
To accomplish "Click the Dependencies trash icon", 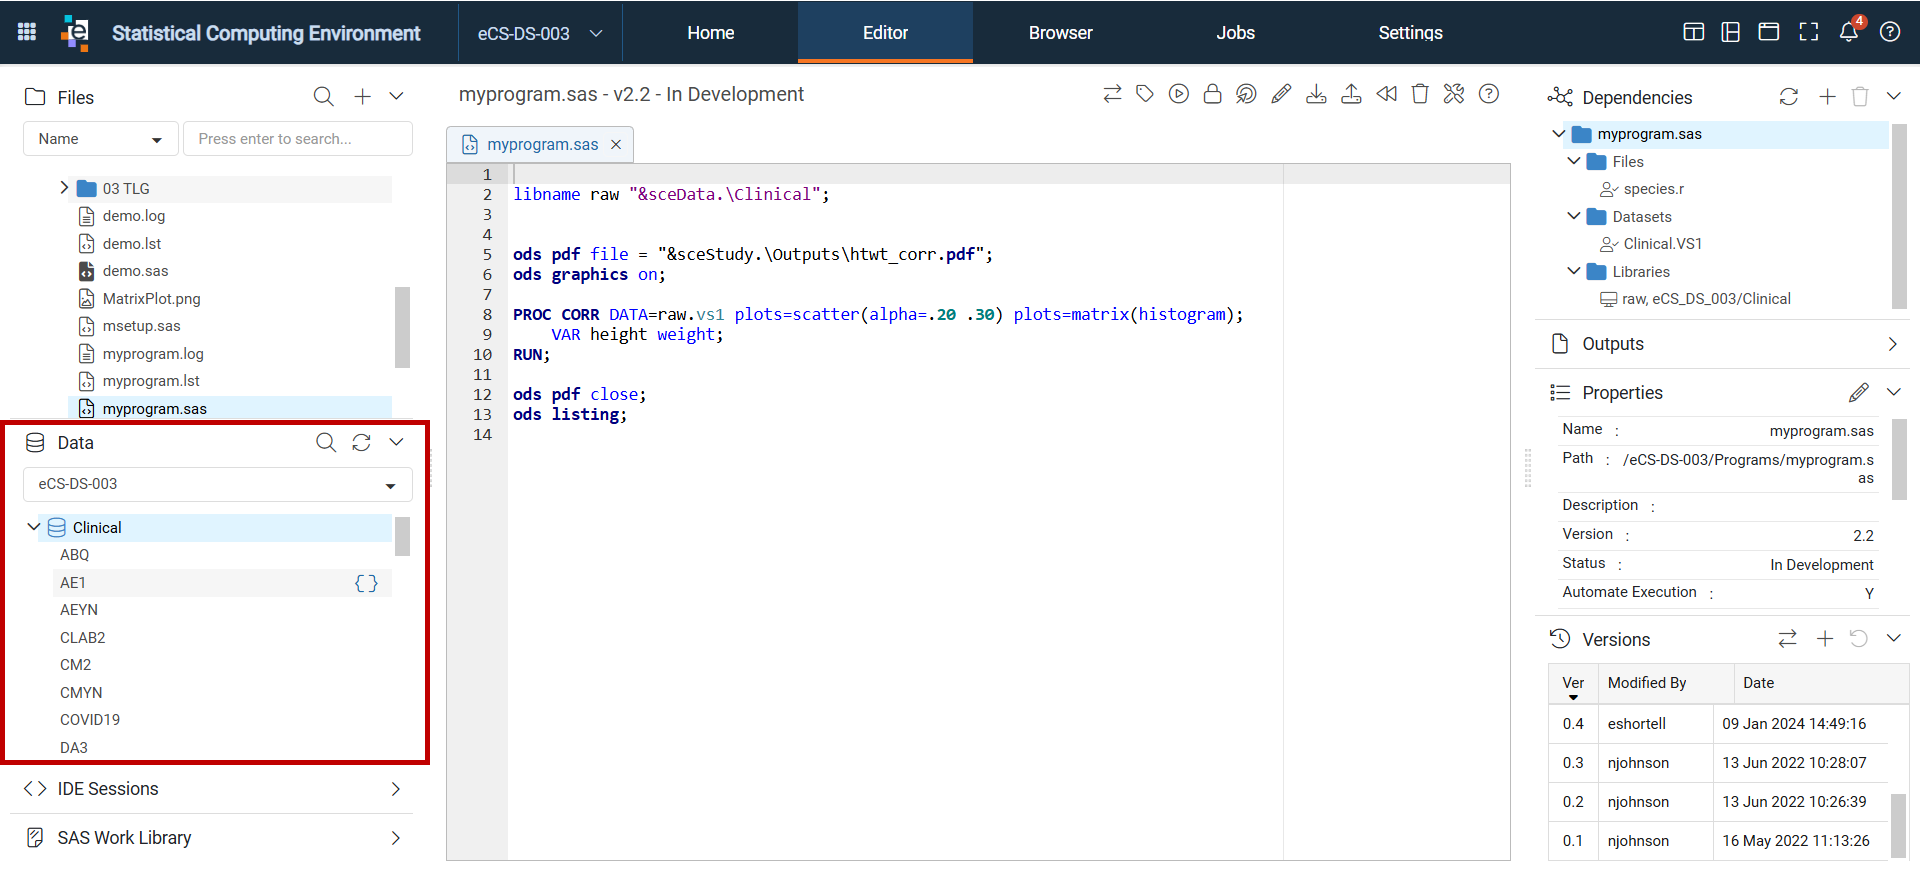I will click(1860, 97).
